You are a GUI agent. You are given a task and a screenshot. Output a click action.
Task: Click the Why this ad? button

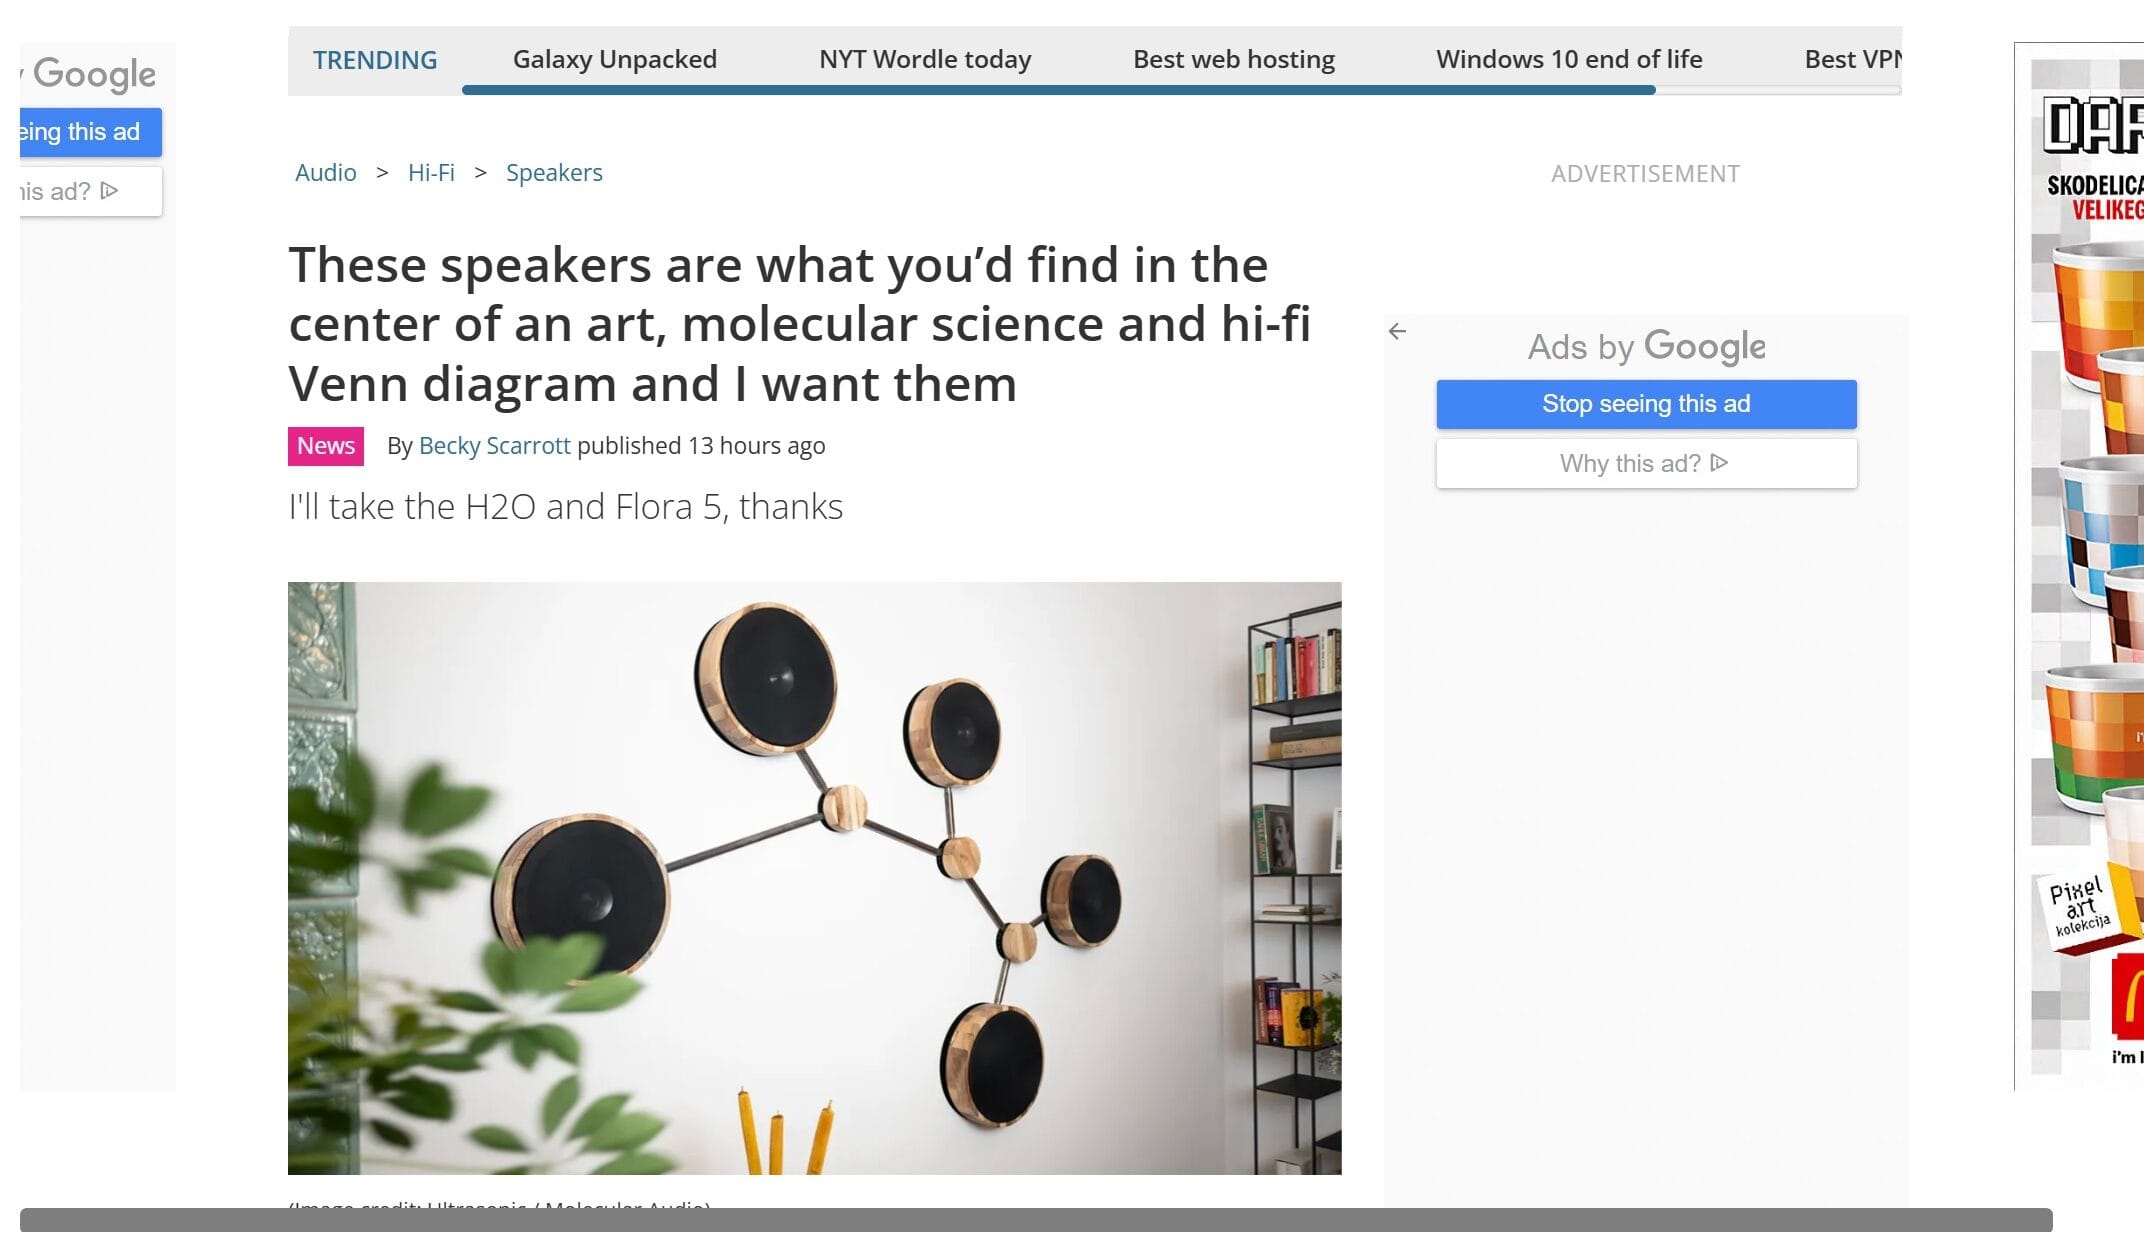tap(1645, 463)
